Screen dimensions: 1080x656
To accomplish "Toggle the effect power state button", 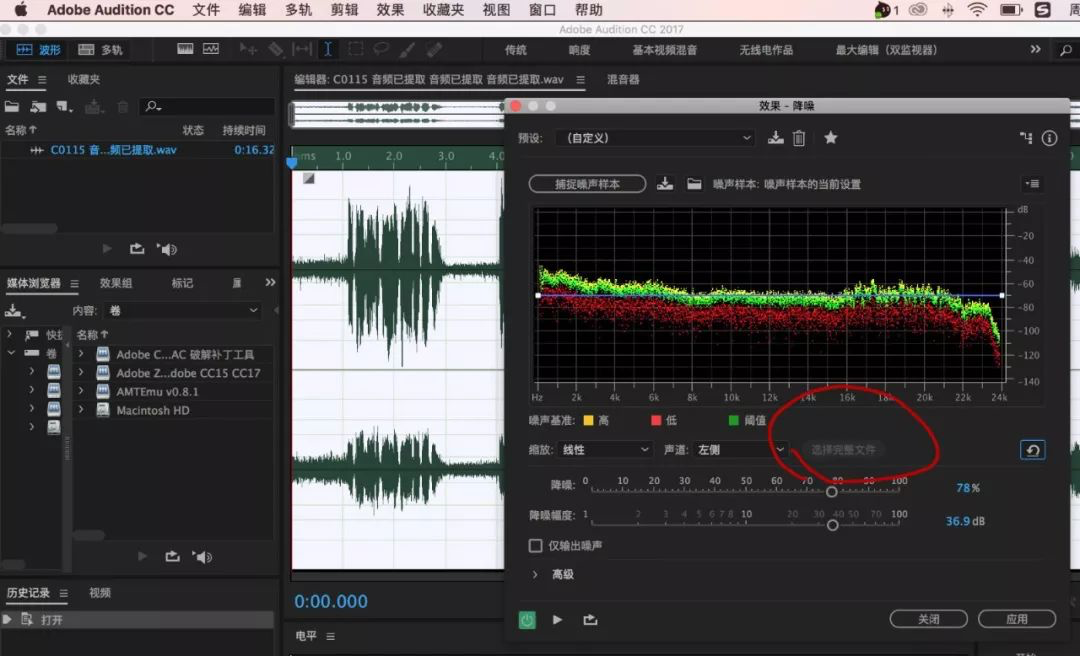I will point(527,619).
